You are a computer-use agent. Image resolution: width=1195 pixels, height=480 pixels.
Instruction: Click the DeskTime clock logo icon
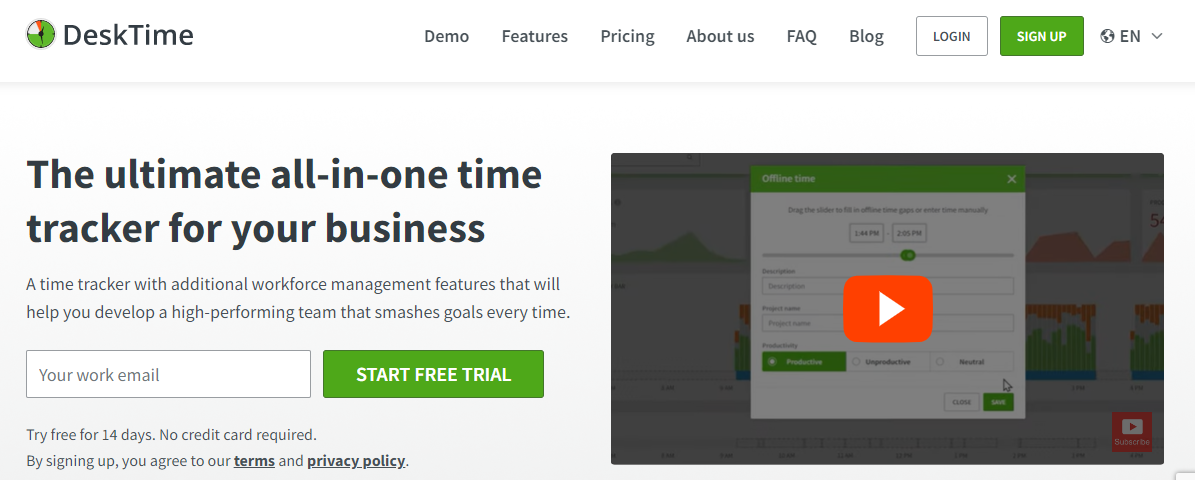pyautogui.click(x=41, y=35)
